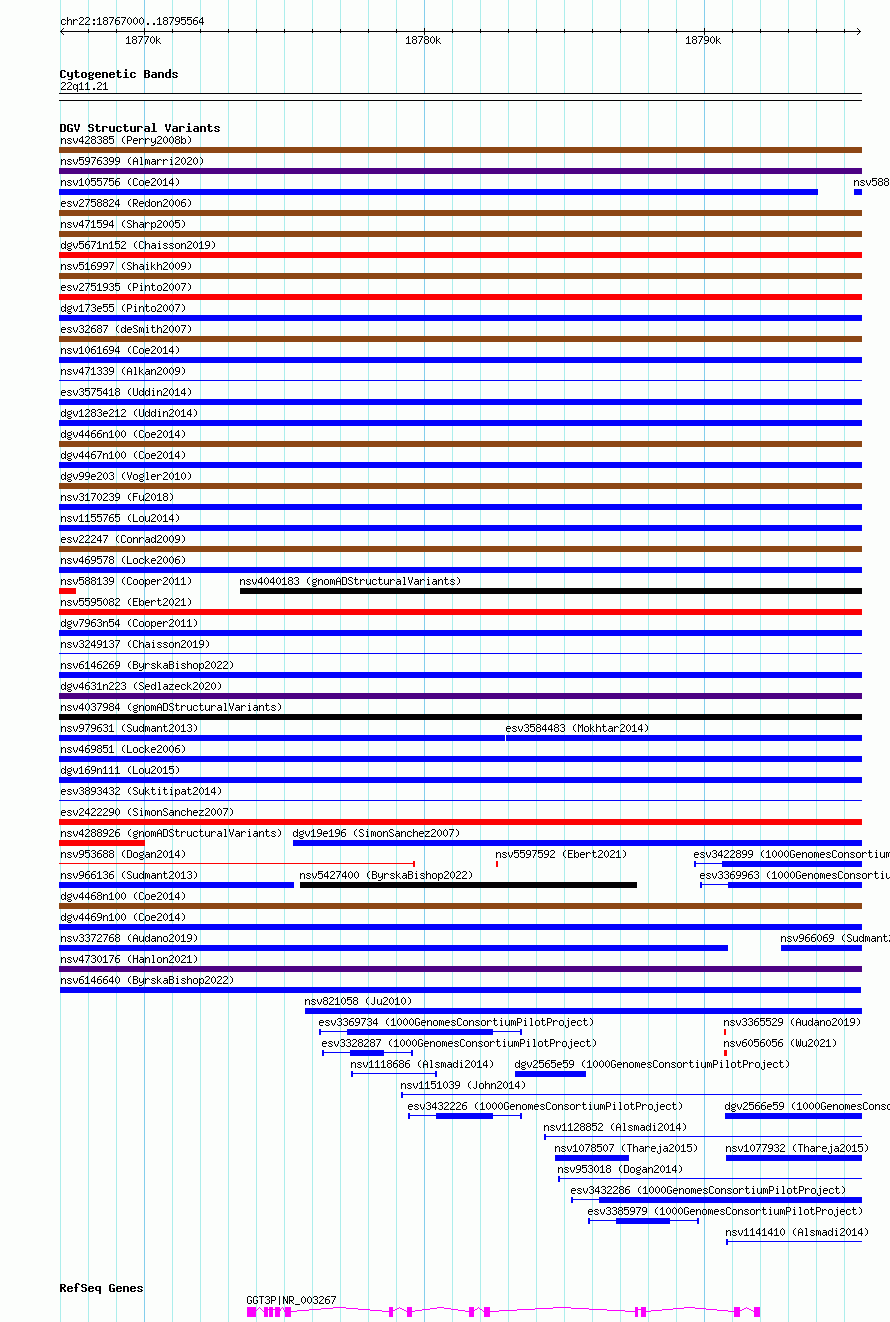The width and height of the screenshot is (890, 1322).
Task: Click nsv1061694 (Coe2014) label
Action: point(120,350)
